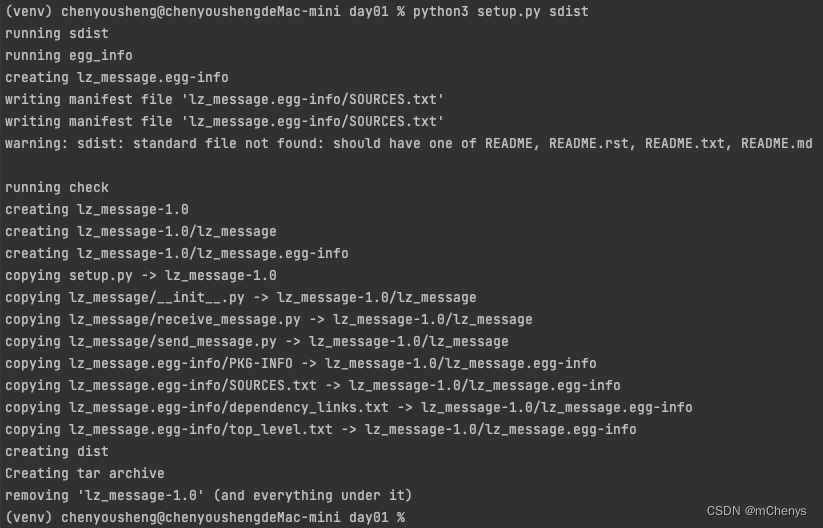Click 'creating lz_message-1.0' line
This screenshot has width=823, height=528.
97,210
